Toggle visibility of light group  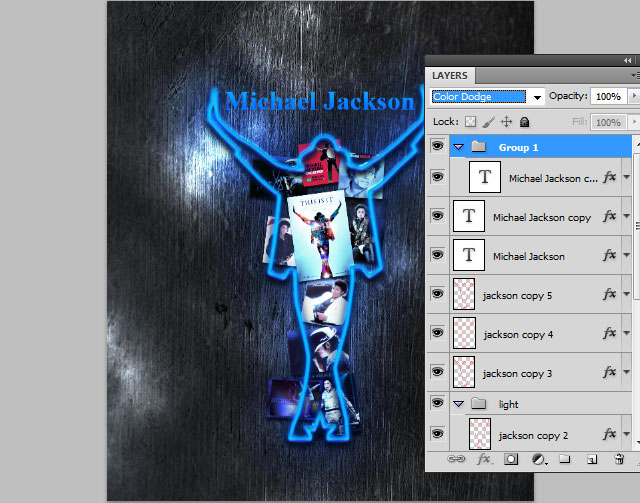tap(438, 403)
